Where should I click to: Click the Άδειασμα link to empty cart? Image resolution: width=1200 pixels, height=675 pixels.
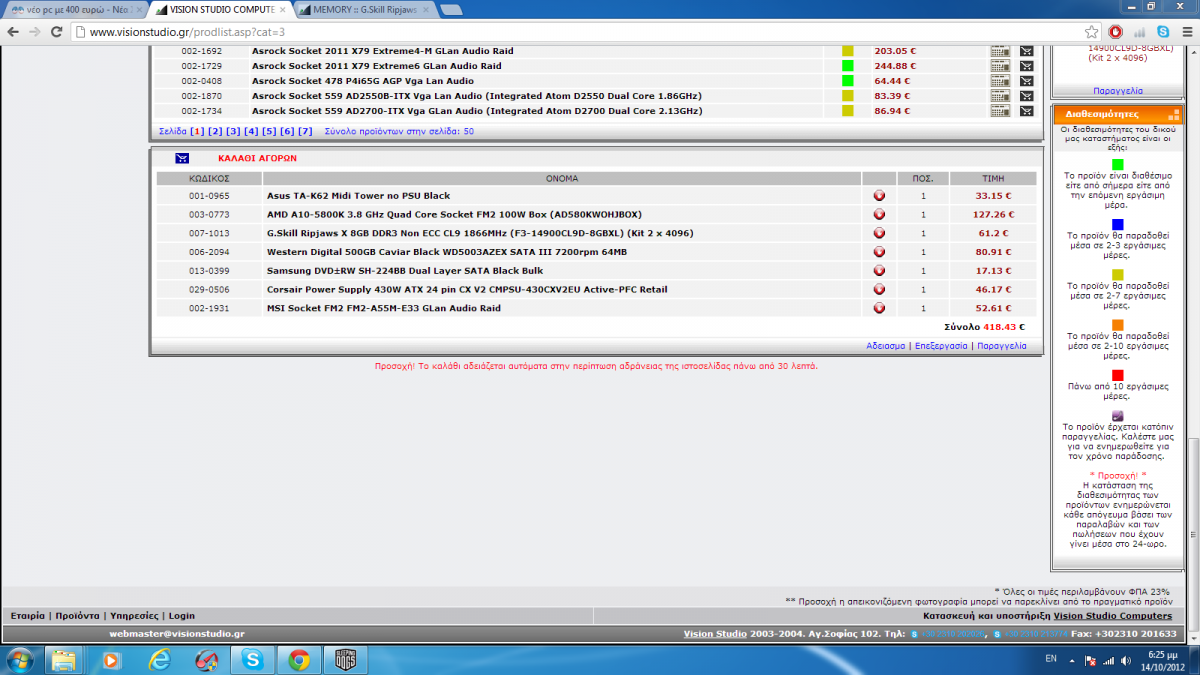[x=886, y=345]
